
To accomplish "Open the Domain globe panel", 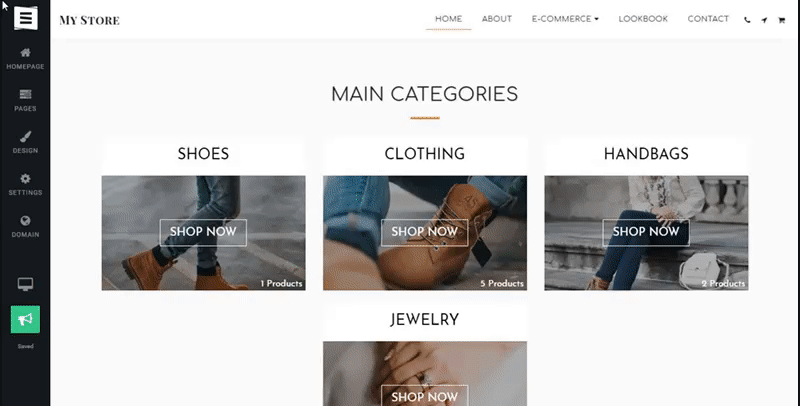I will pyautogui.click(x=25, y=226).
